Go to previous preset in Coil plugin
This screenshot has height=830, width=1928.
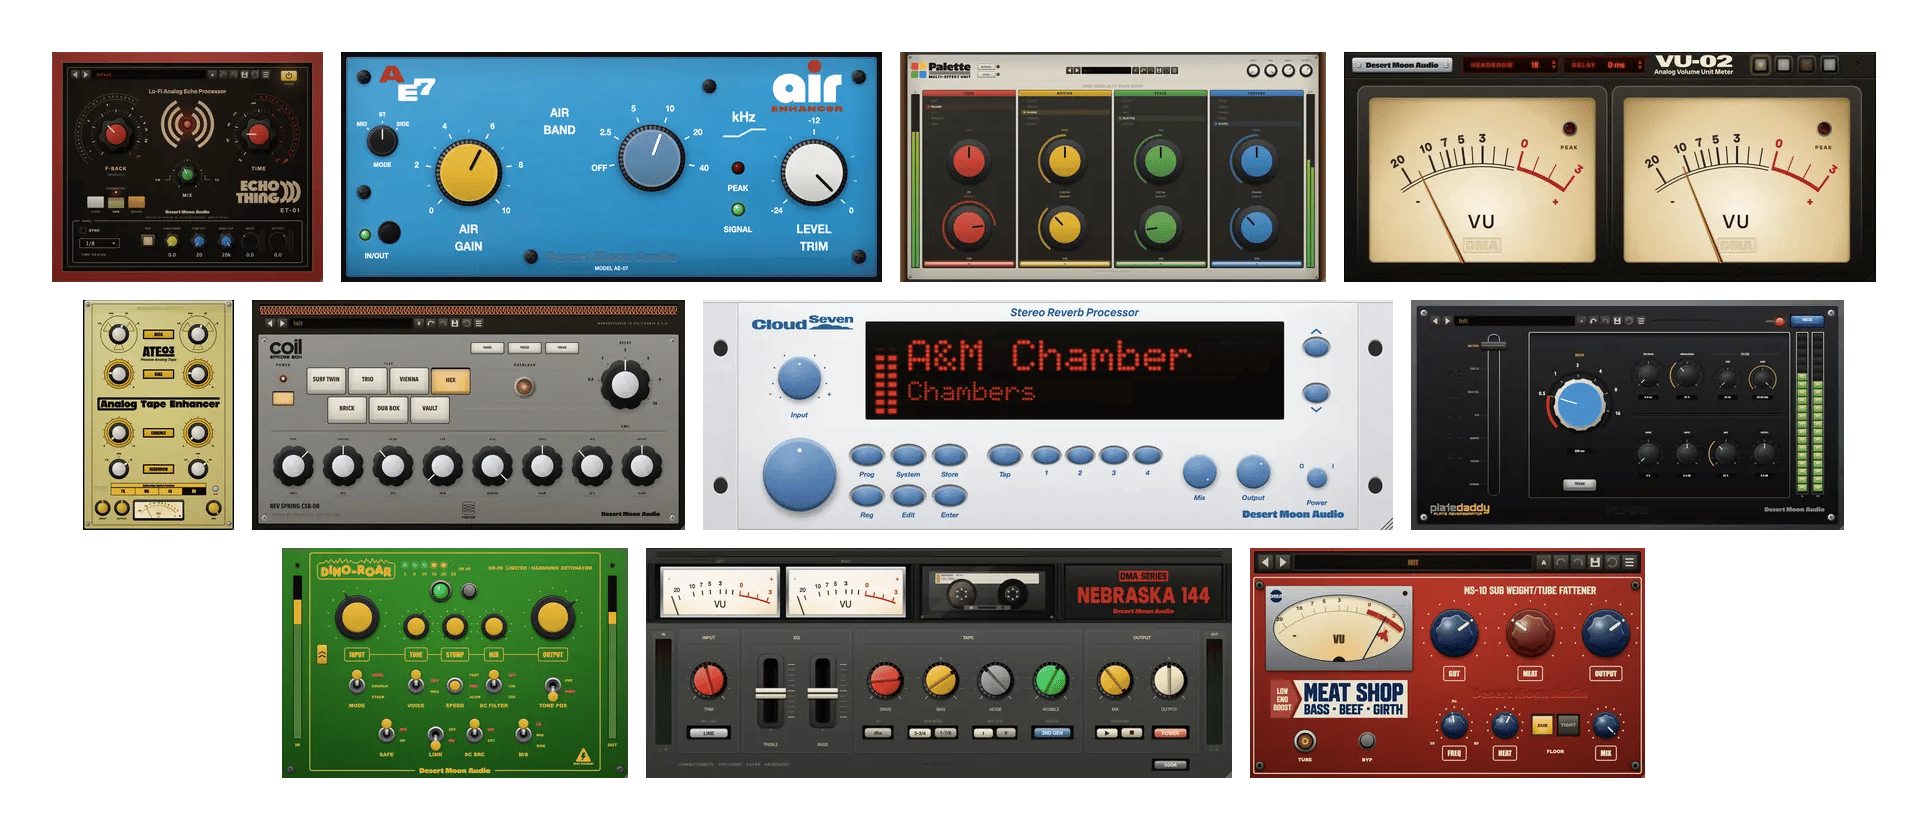point(270,323)
